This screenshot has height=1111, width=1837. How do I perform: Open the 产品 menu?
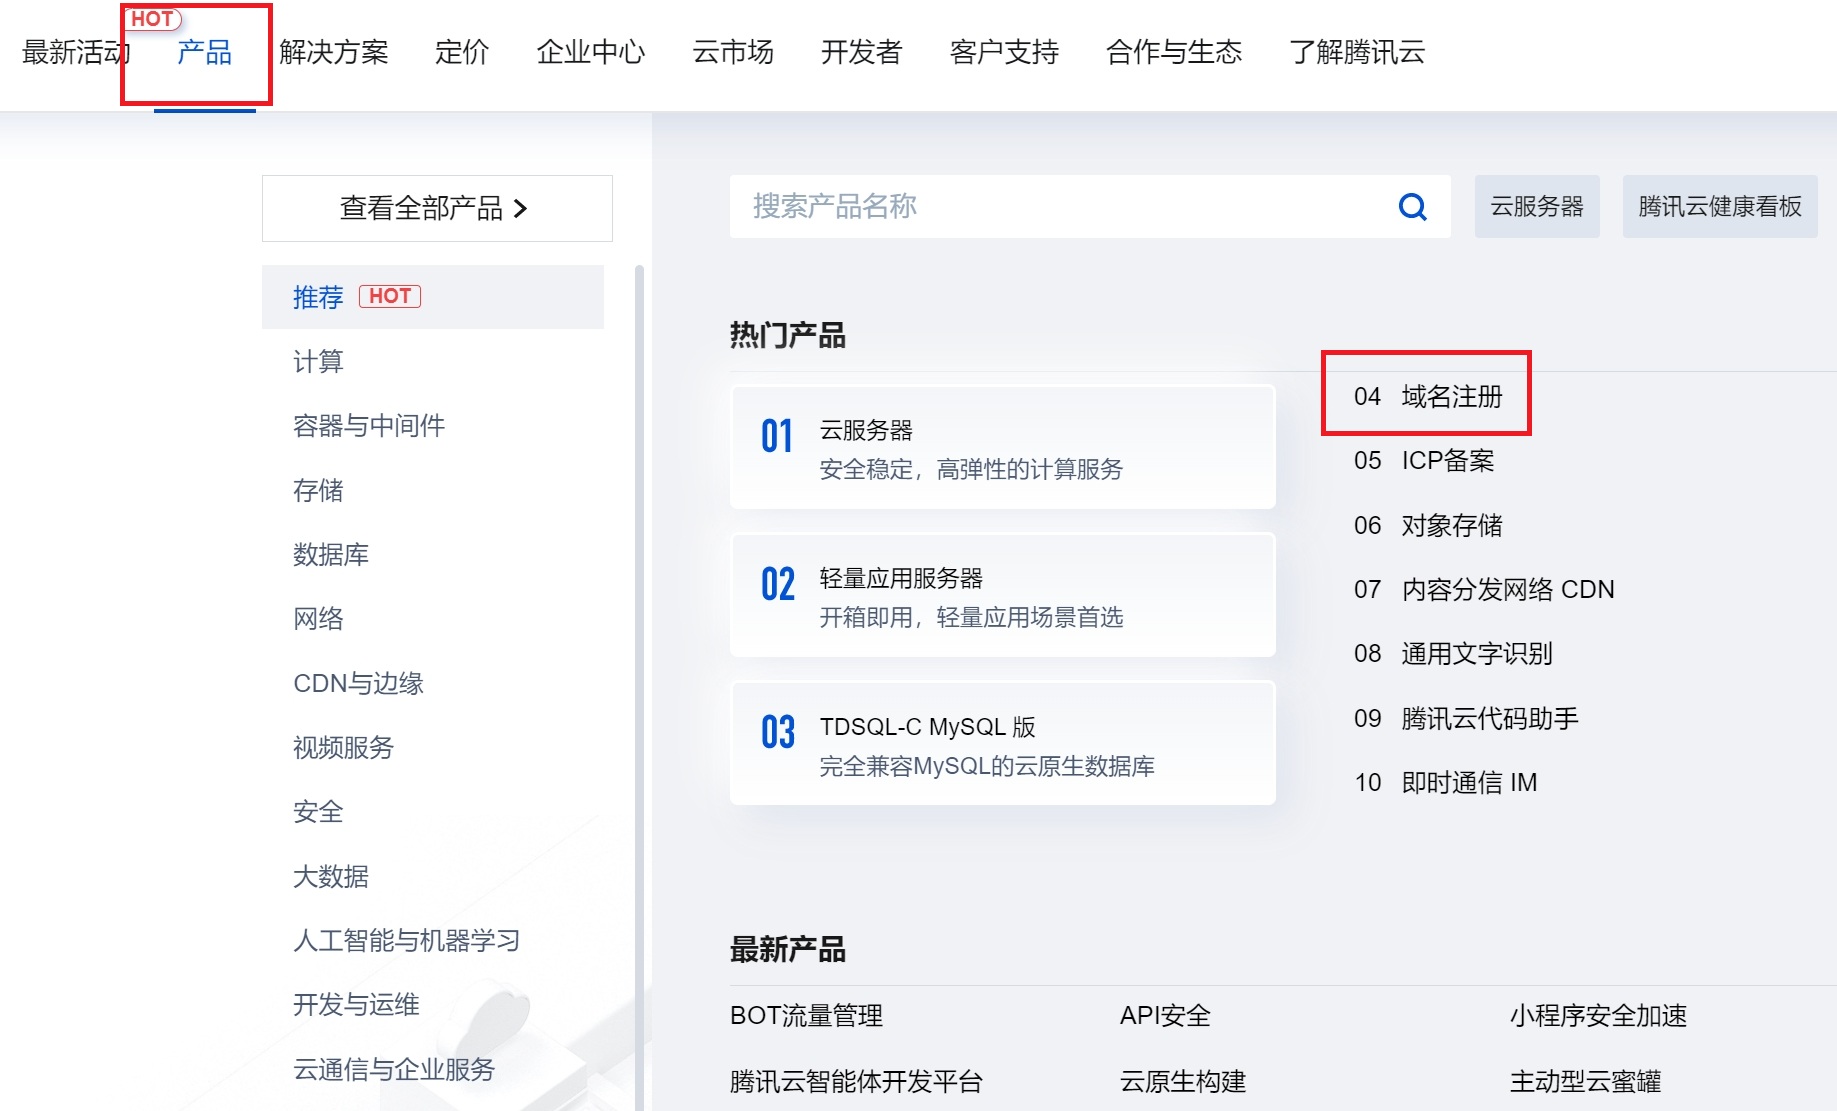coord(204,52)
